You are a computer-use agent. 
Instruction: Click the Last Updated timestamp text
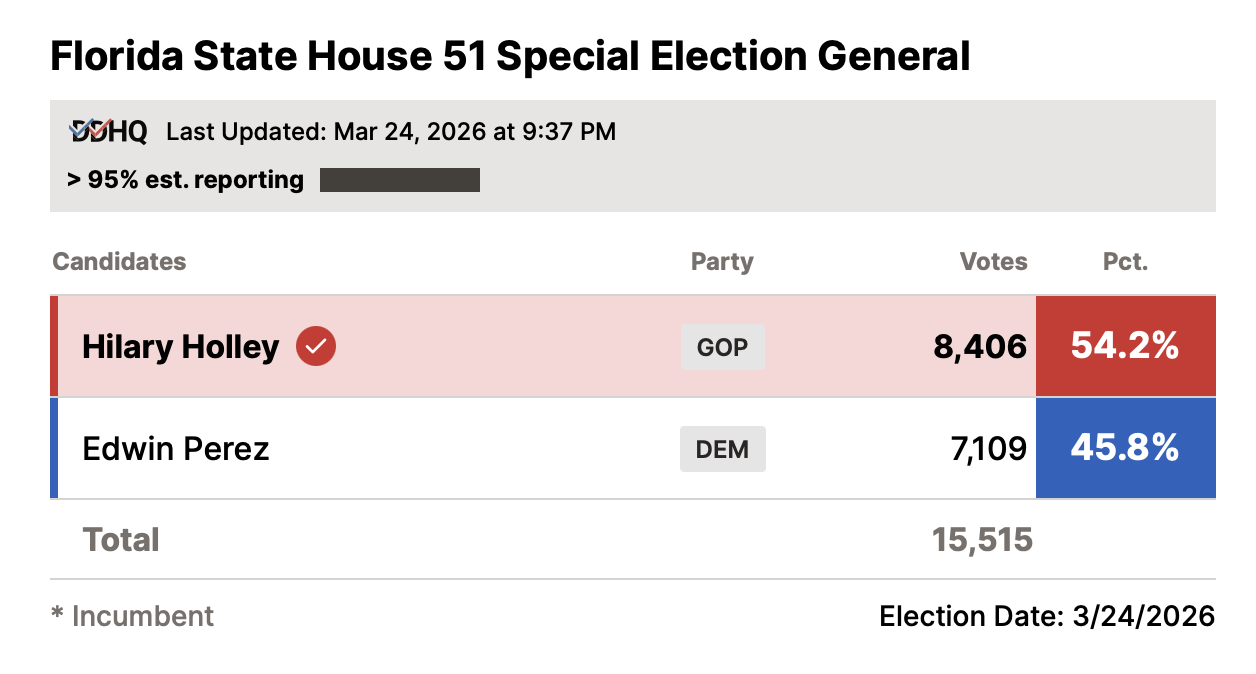click(x=391, y=131)
